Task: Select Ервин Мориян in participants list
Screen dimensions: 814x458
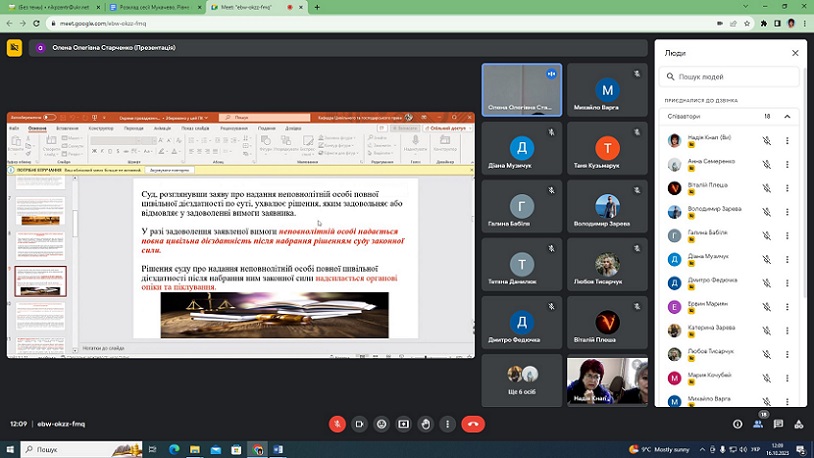Action: pos(729,307)
